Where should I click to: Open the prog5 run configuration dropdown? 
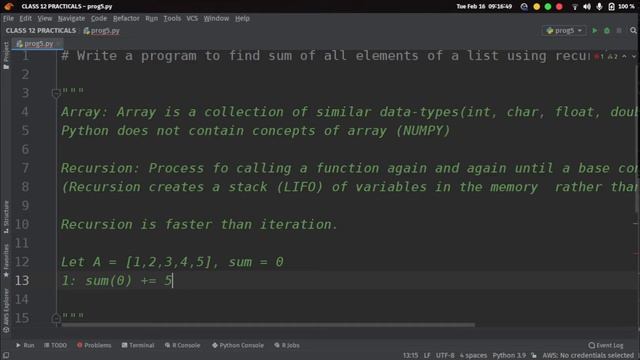click(564, 31)
